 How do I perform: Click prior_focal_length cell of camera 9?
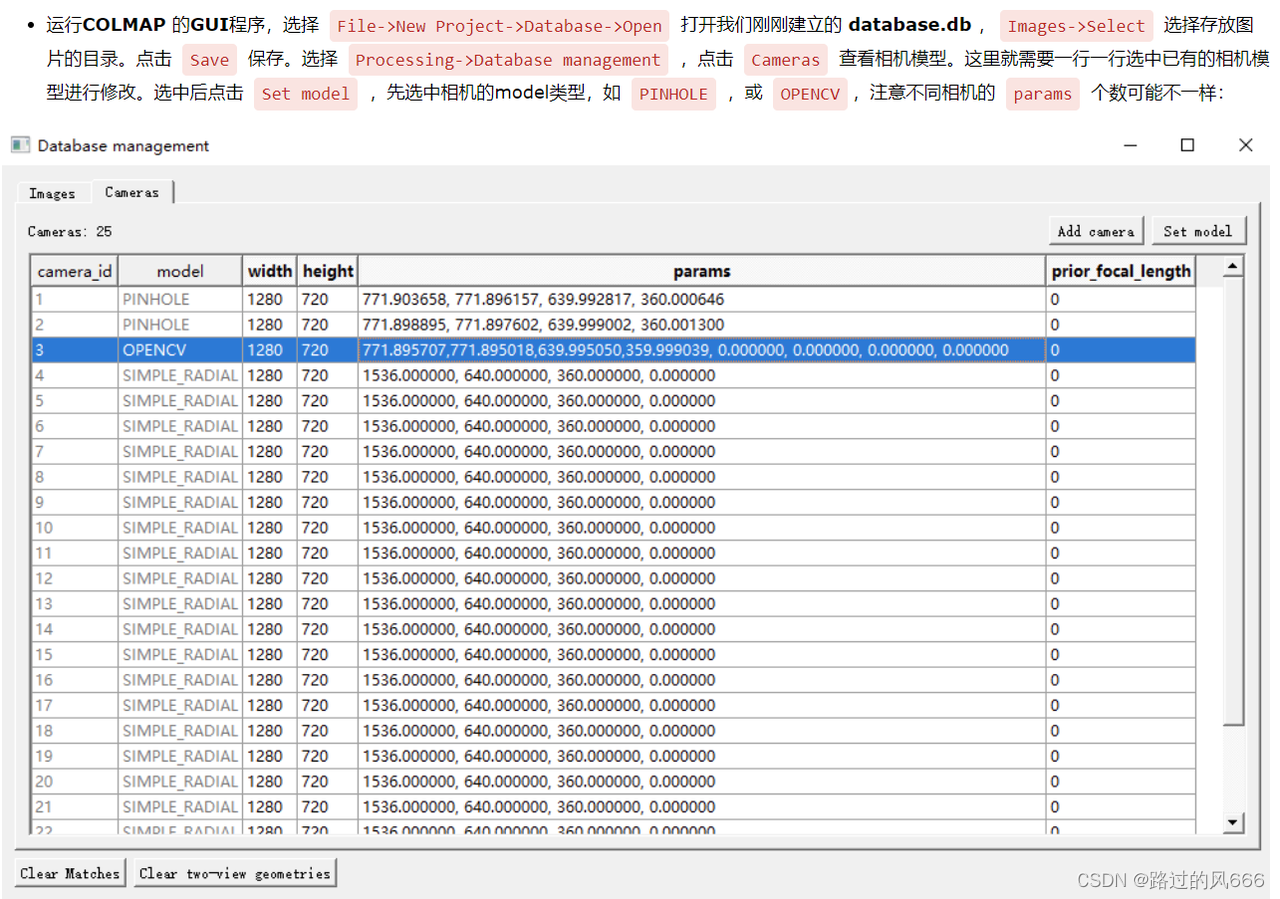click(x=1121, y=503)
